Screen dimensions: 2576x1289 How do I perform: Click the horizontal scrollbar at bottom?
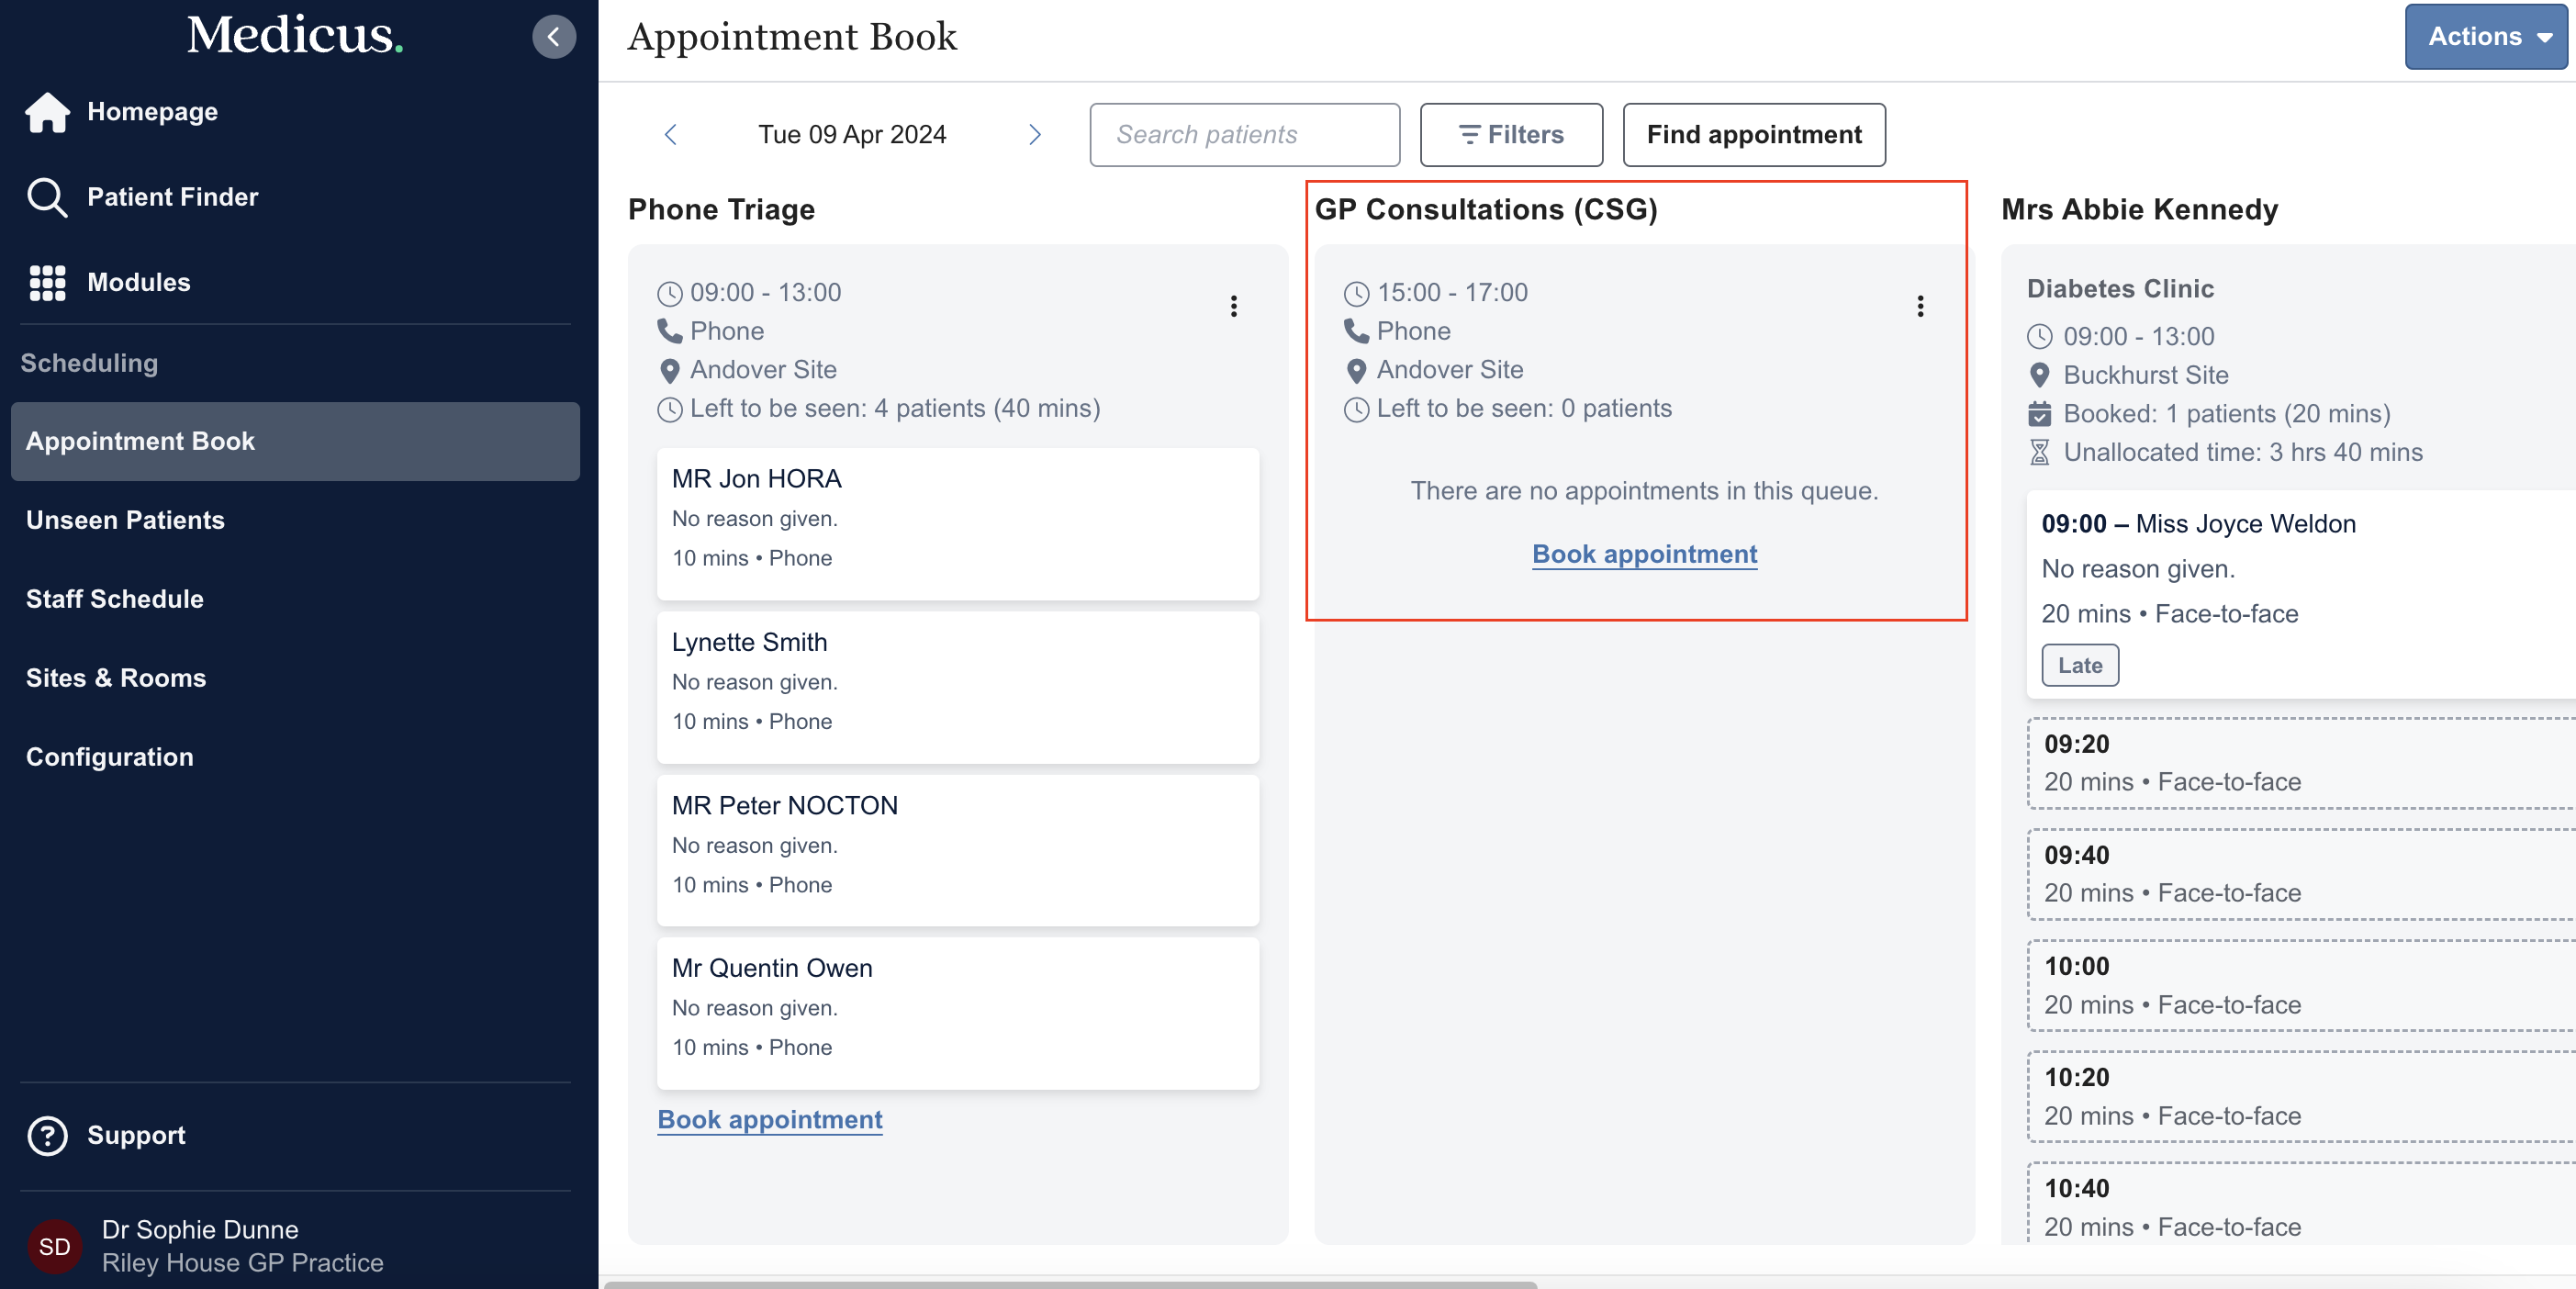(1070, 1284)
